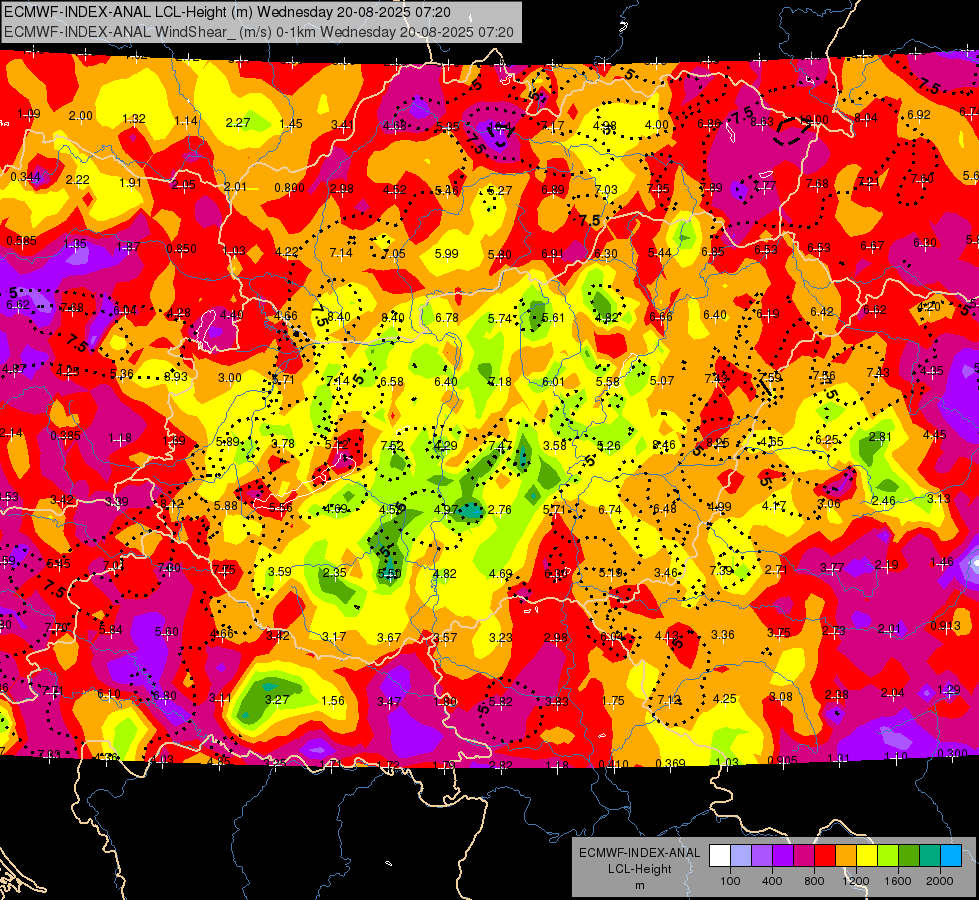Click the legend tick label 100
The width and height of the screenshot is (979, 900).
(x=731, y=881)
